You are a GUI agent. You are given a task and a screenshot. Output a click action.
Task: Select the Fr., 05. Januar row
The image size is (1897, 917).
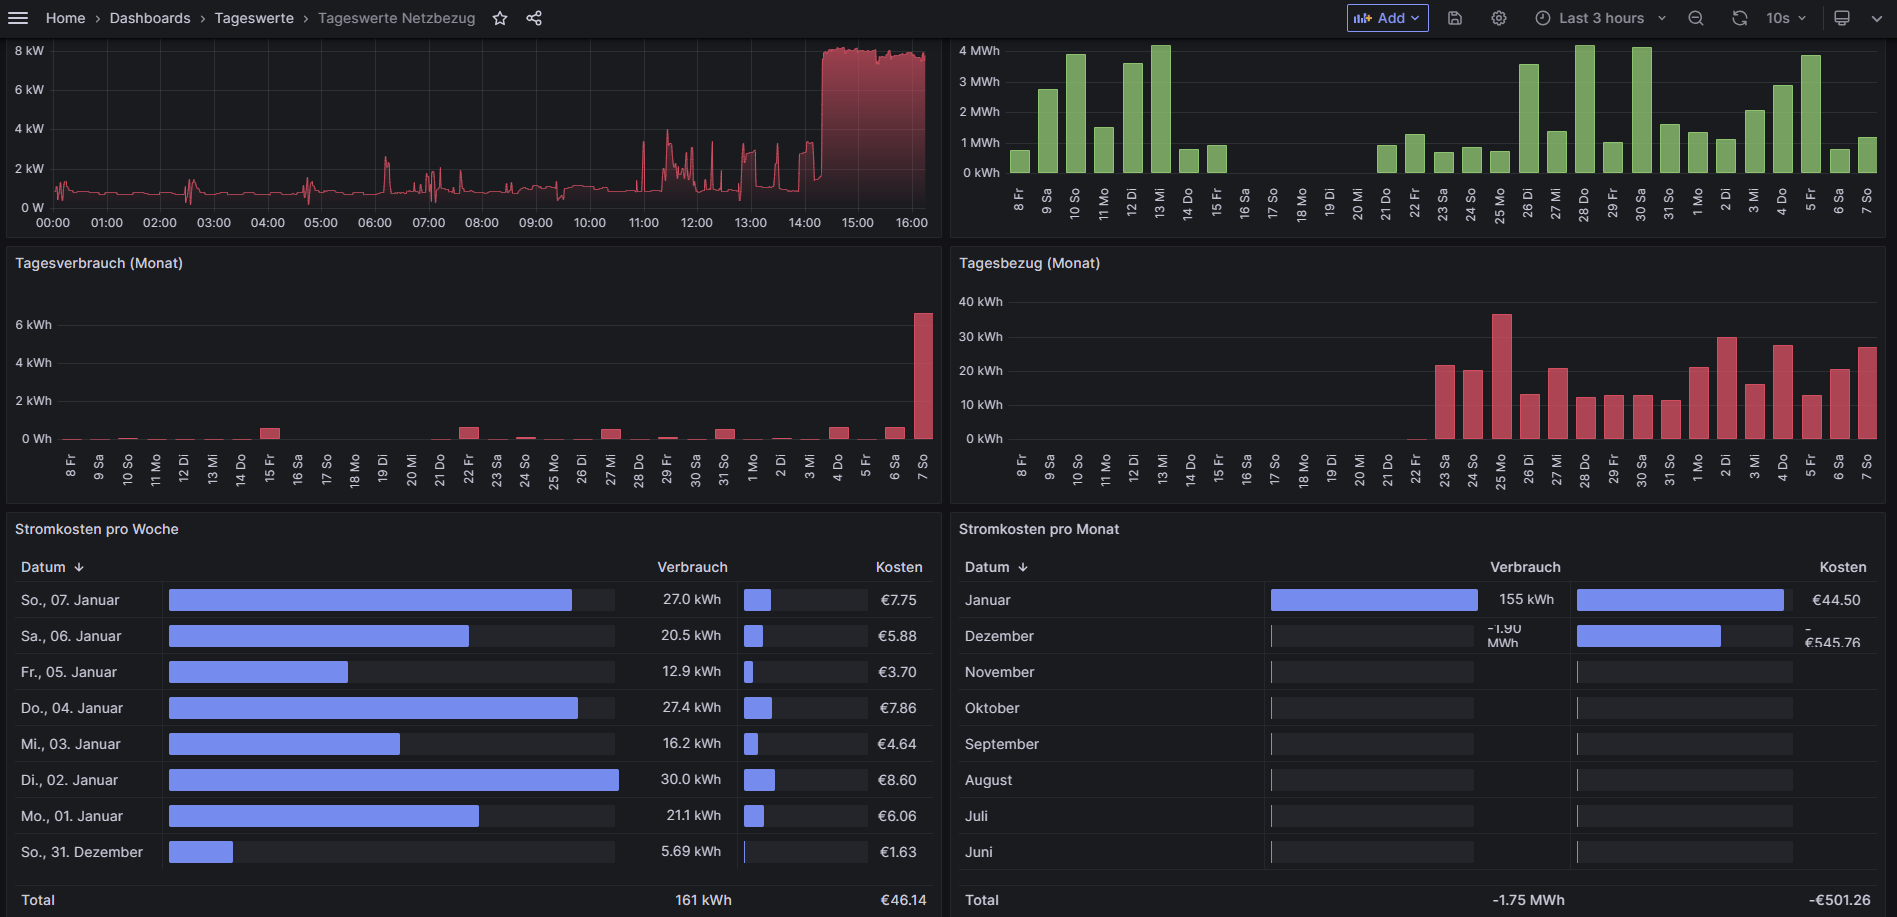(474, 672)
